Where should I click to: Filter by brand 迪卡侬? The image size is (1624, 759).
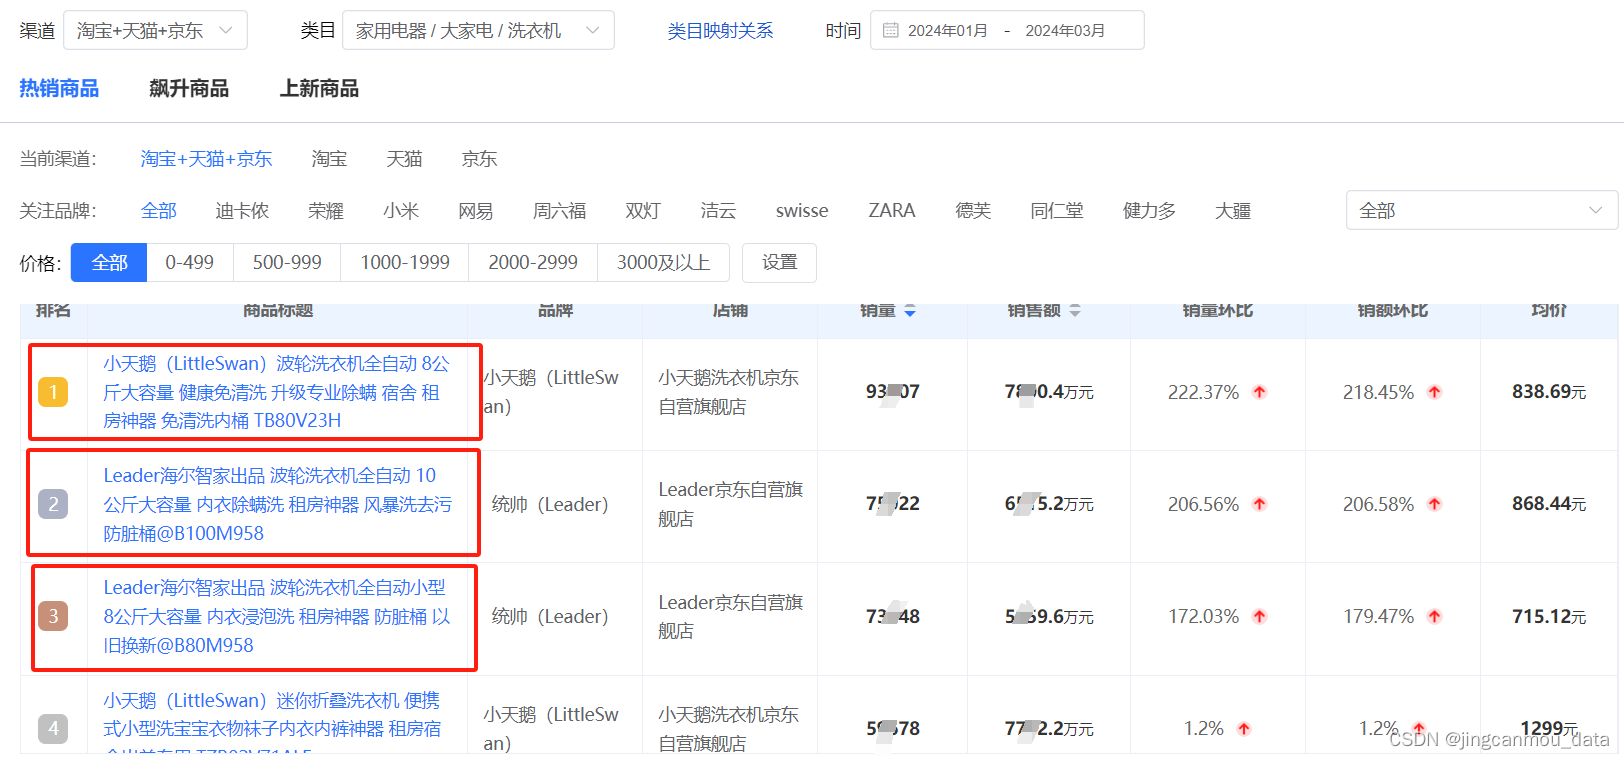point(242,211)
